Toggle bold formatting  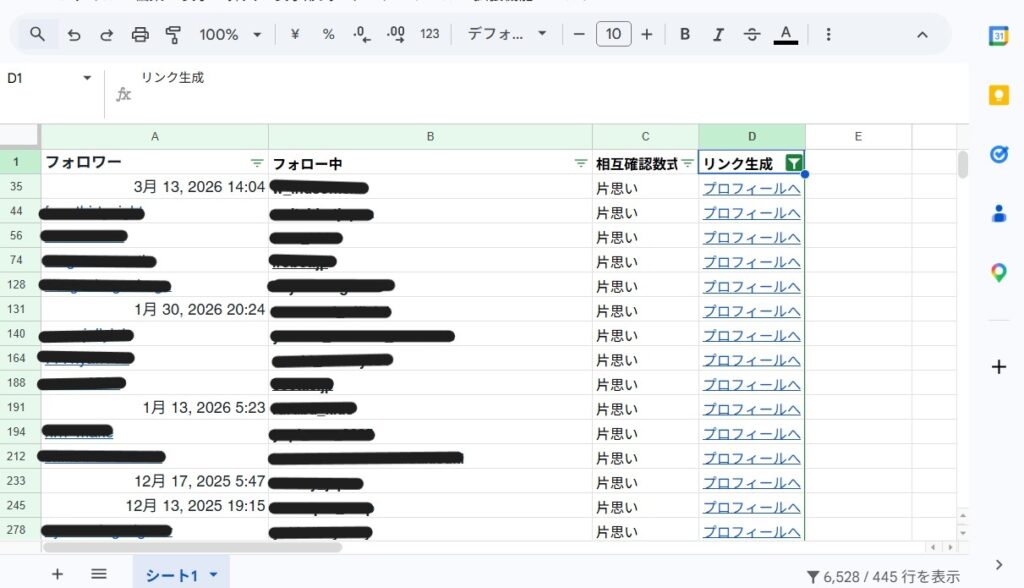click(x=685, y=34)
